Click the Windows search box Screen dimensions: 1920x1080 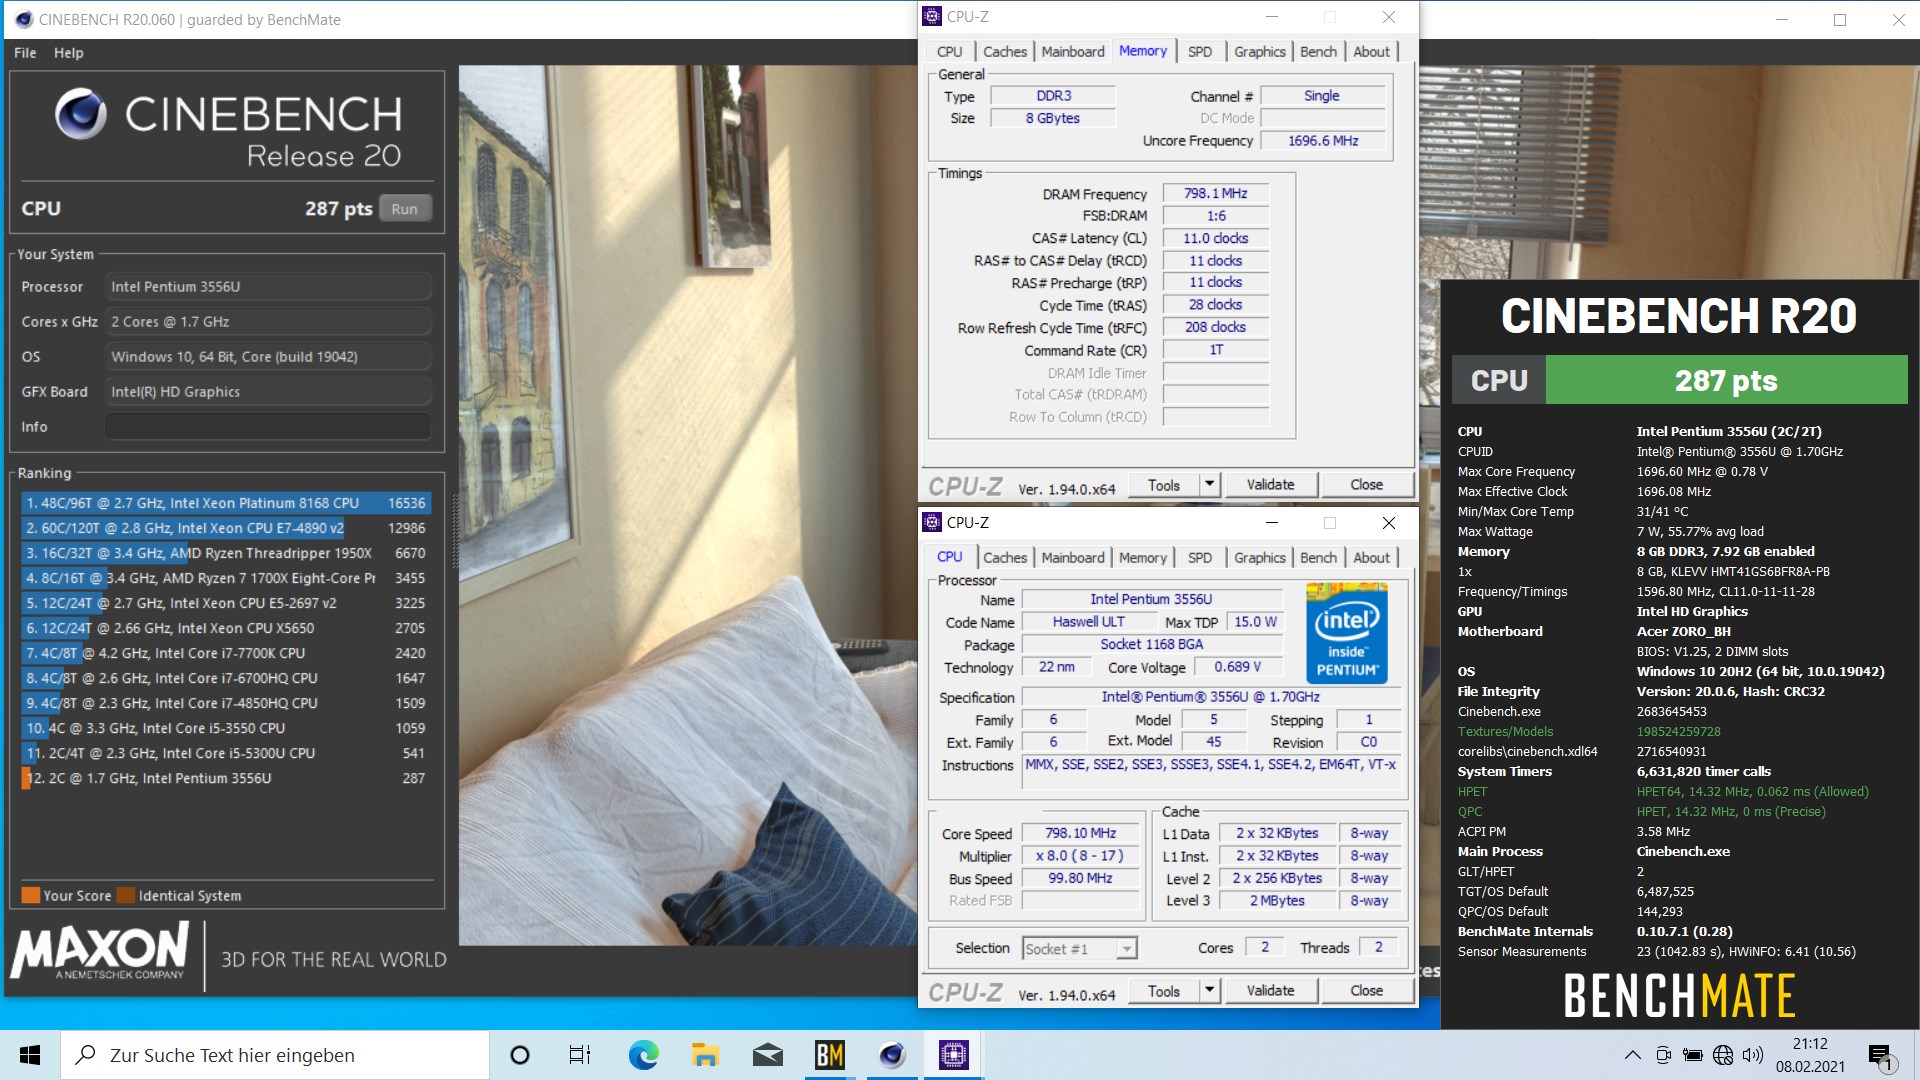(275, 1055)
